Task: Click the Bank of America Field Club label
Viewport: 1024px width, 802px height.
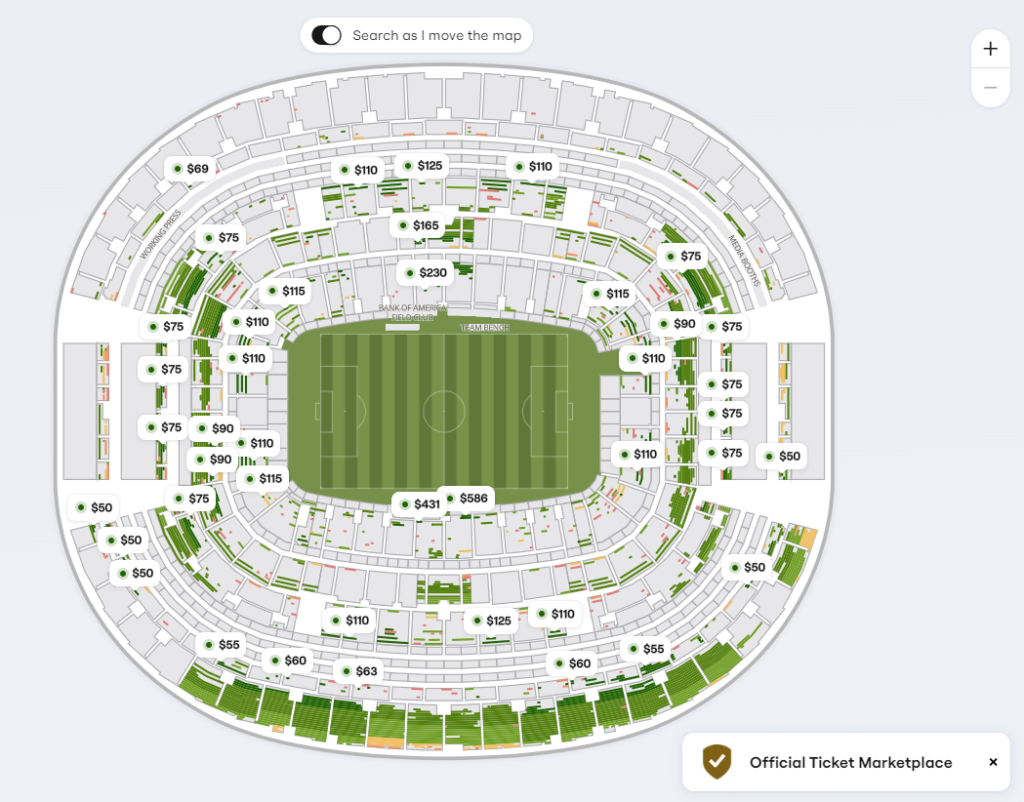Action: click(x=412, y=312)
